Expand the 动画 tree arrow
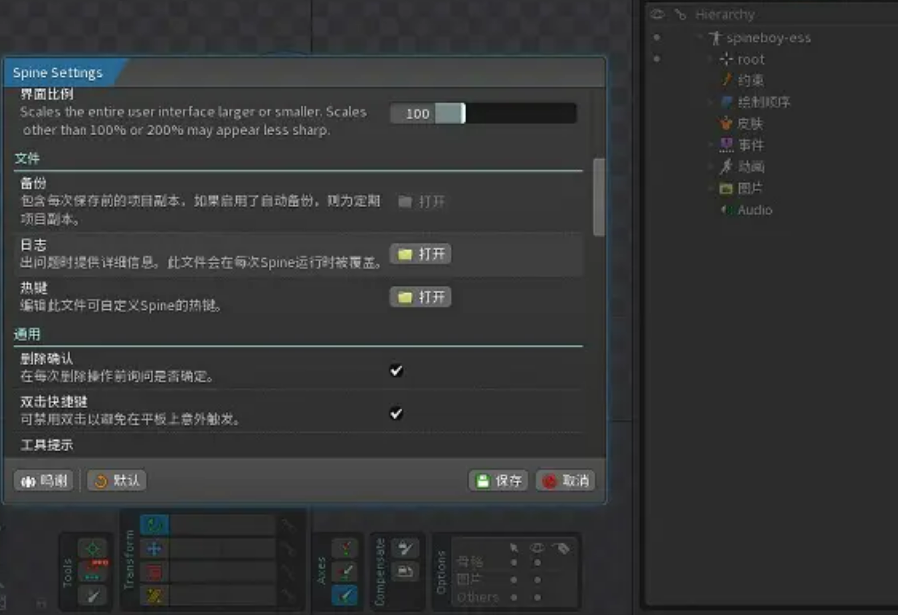Screen dimensions: 898x615 (x=711, y=167)
